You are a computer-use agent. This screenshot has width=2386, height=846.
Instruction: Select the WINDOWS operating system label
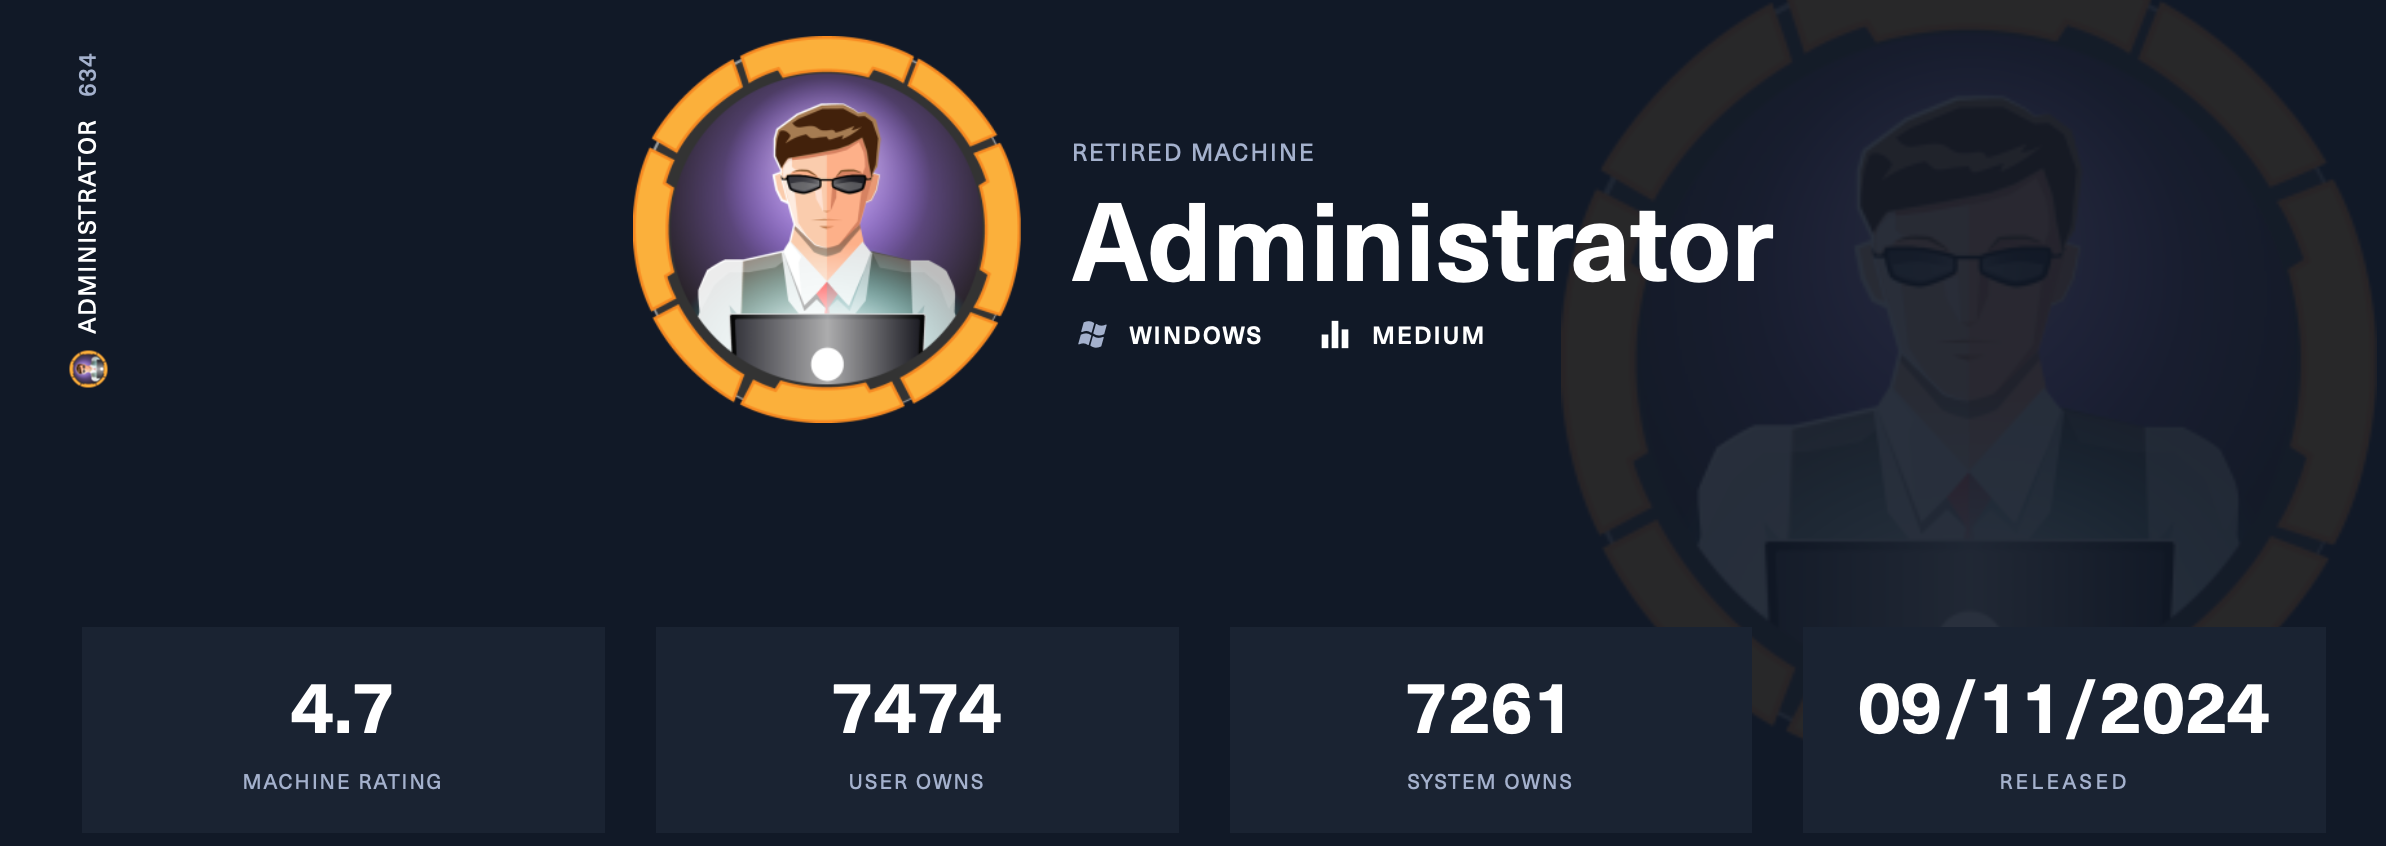tap(1196, 335)
